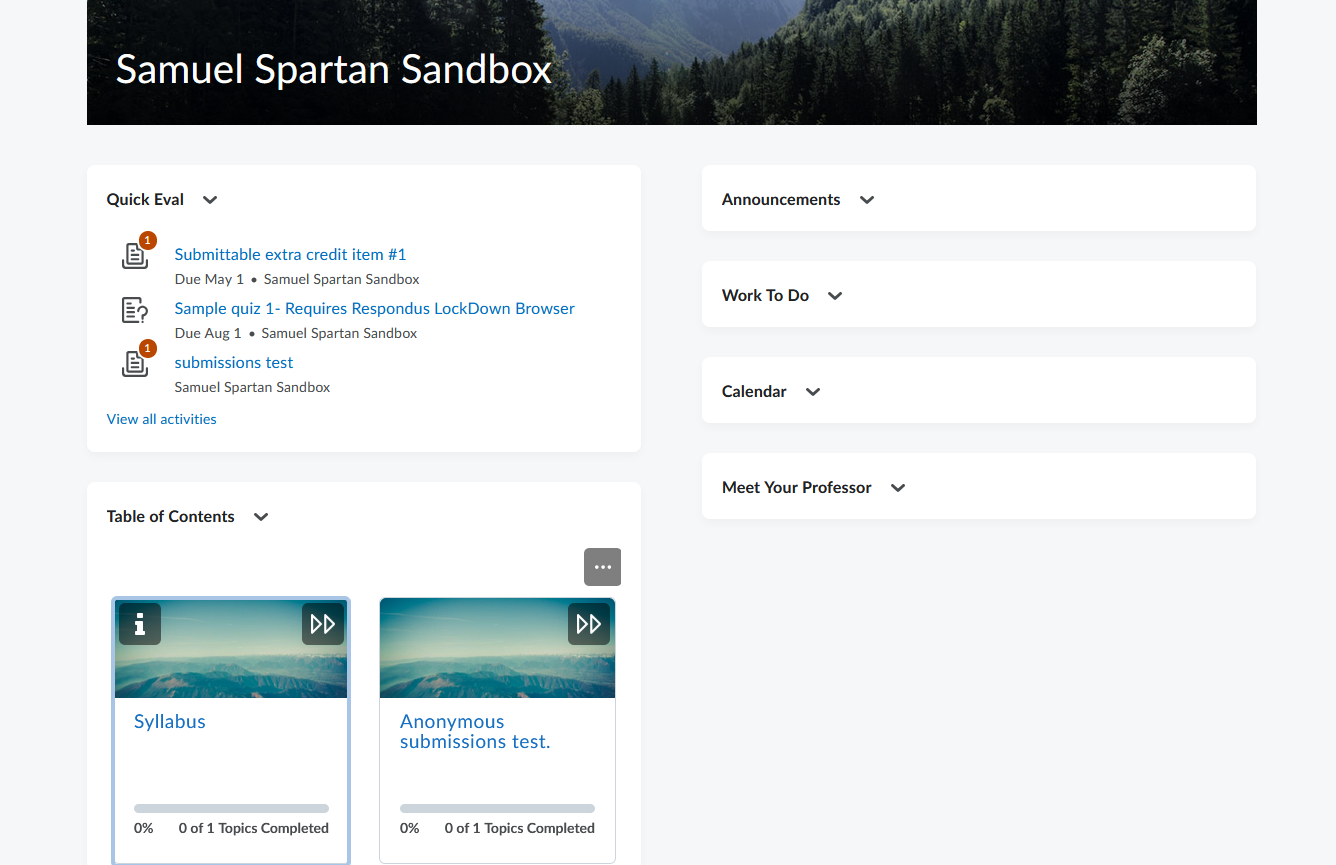1336x865 pixels.
Task: Open Sample quiz 1 Respondus LockDown Browser link
Action: tap(374, 308)
